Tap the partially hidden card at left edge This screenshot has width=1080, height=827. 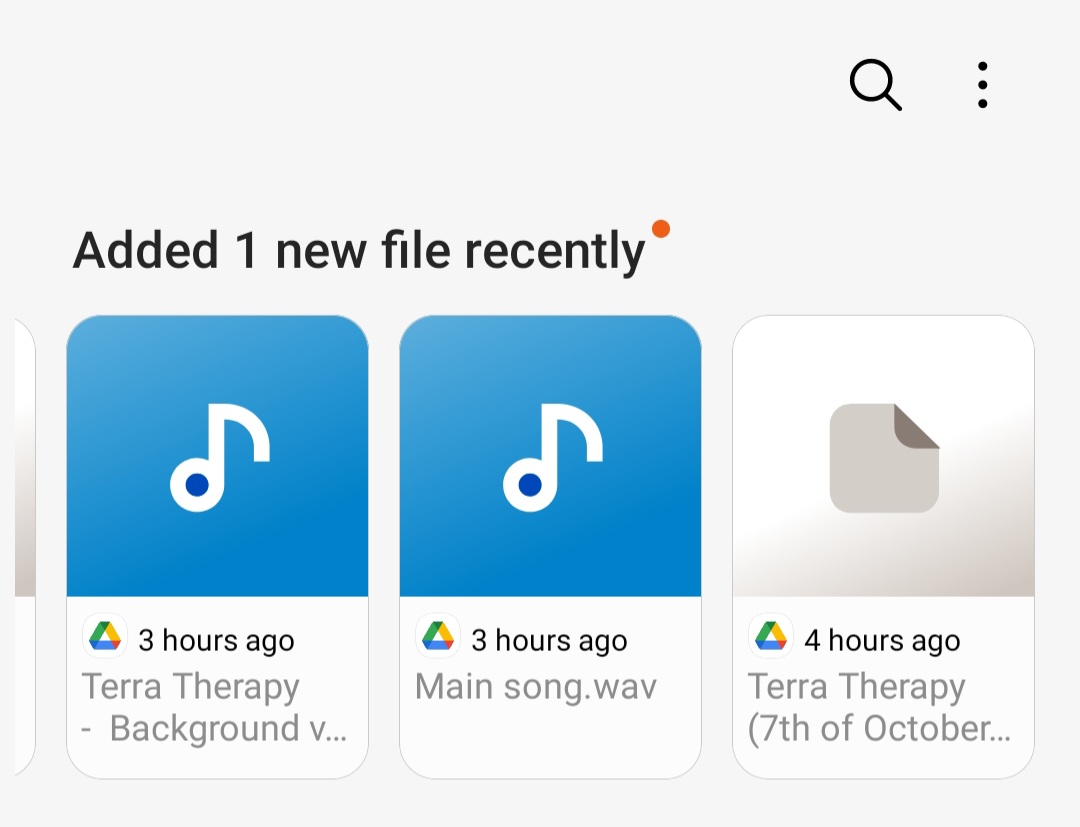24,545
